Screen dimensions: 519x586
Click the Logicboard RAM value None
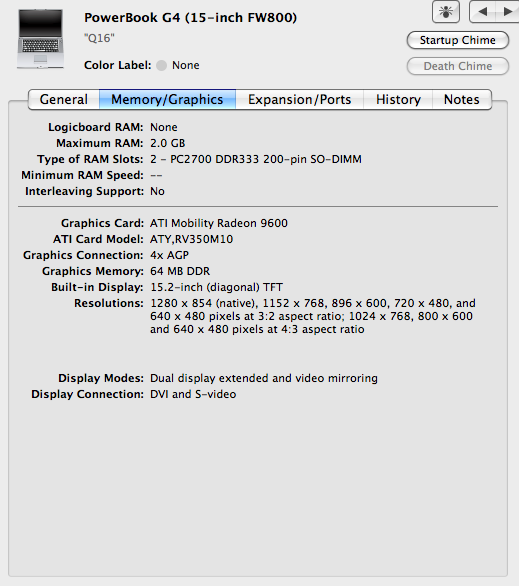[164, 127]
